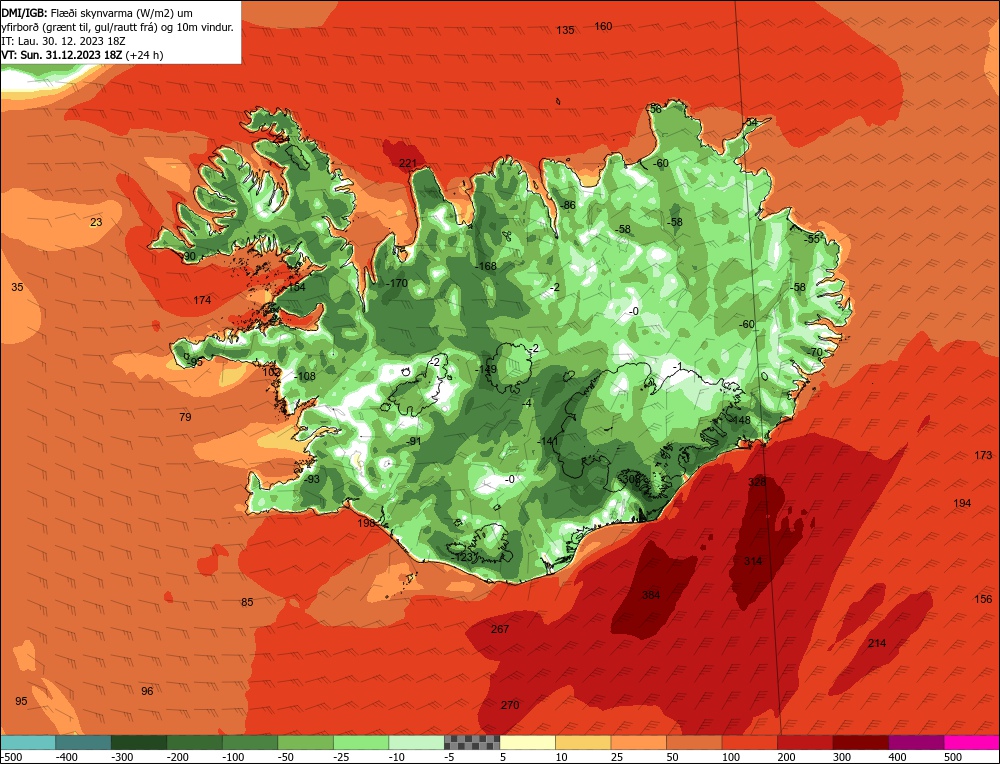The width and height of the screenshot is (1000, 764).
Task: Click the land value '-170' in northwest Iceland
Action: (x=397, y=283)
